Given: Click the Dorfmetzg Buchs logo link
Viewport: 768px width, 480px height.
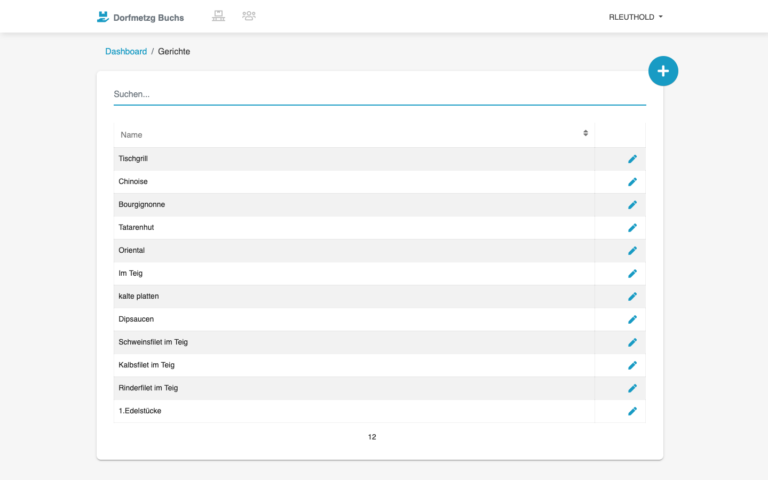Looking at the screenshot, I should point(140,17).
